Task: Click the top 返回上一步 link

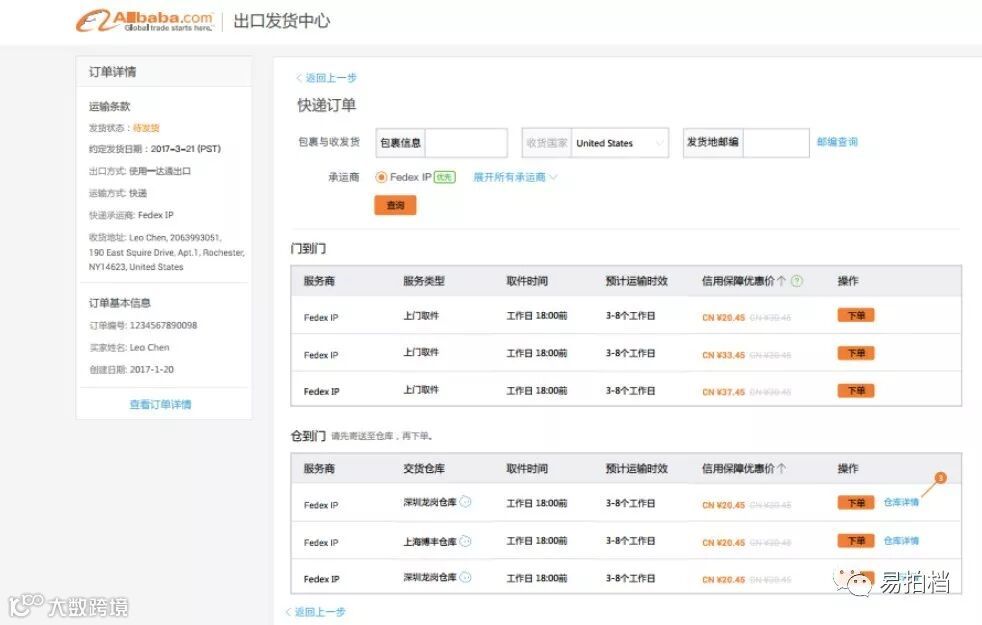Action: [326, 78]
